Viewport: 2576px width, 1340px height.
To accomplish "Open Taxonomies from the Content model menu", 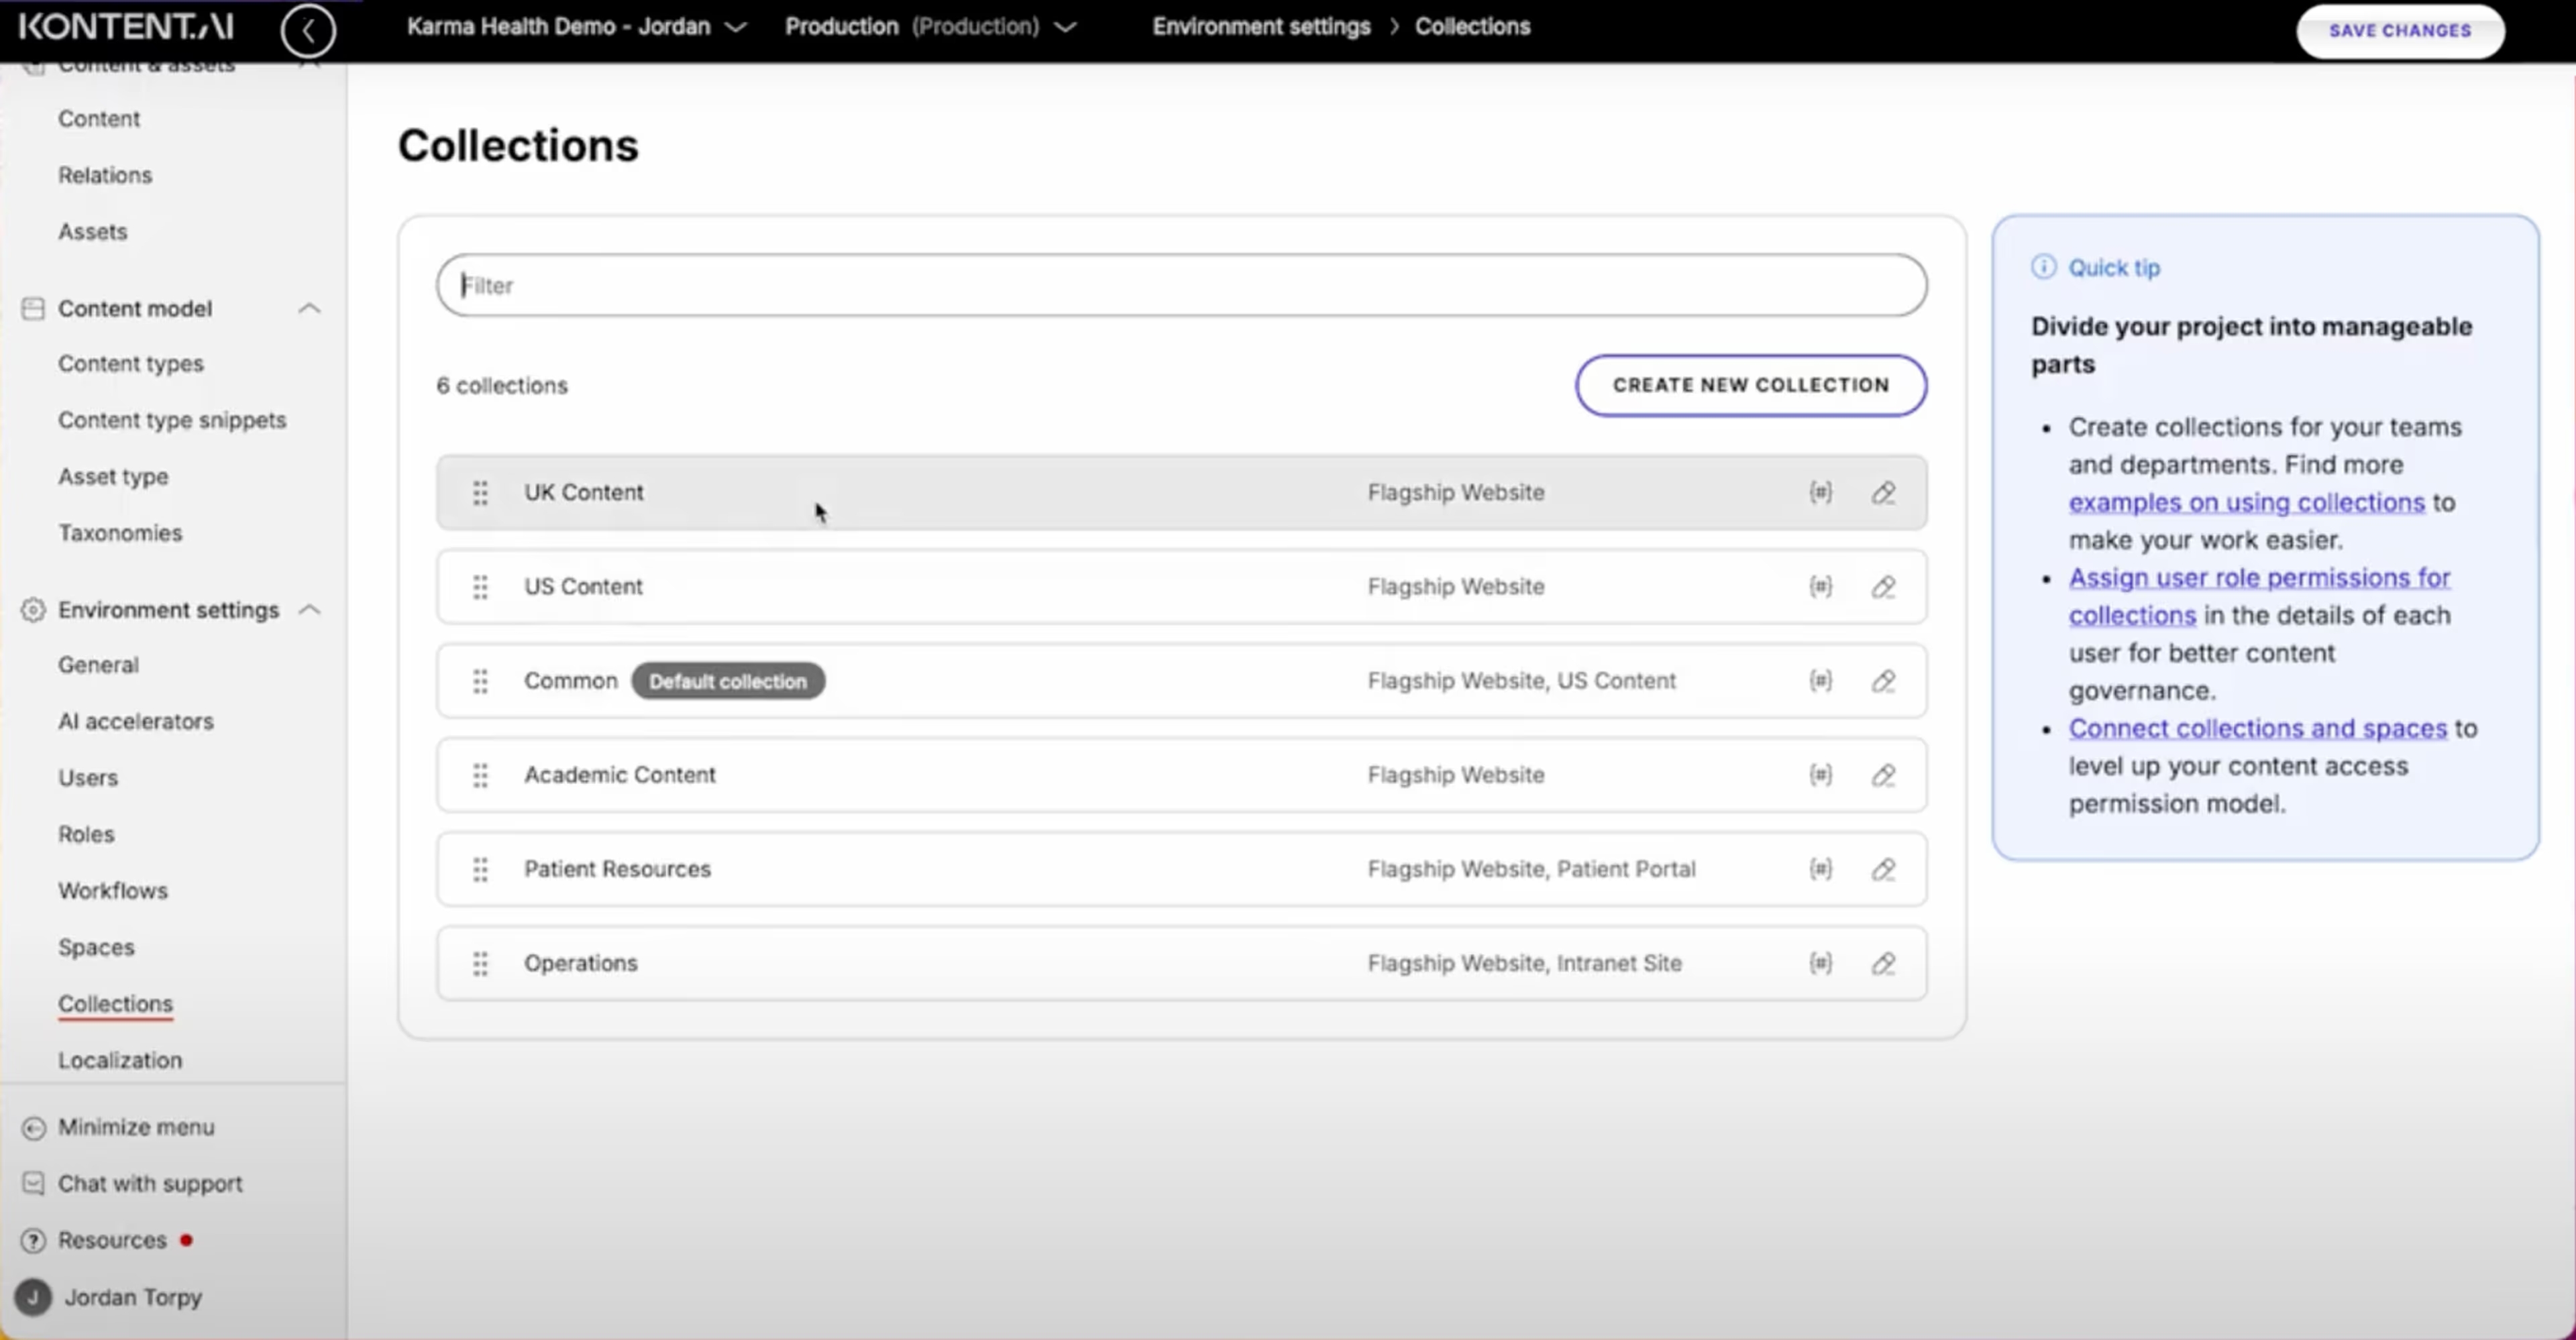I will (x=120, y=533).
